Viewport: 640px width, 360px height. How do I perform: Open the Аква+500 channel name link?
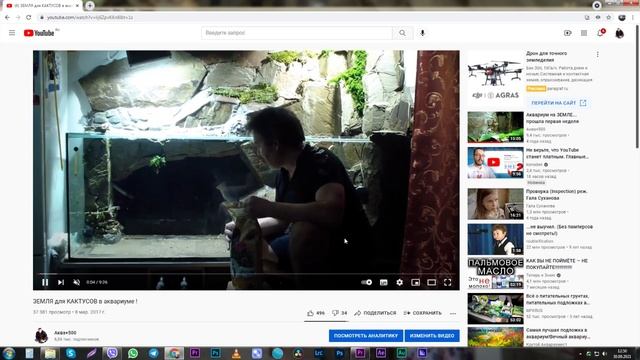(x=65, y=333)
